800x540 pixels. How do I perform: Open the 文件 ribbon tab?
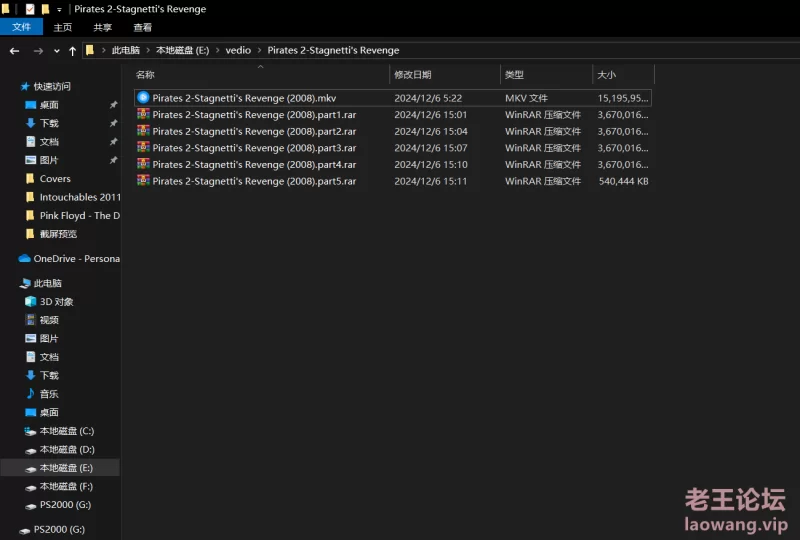[21, 27]
